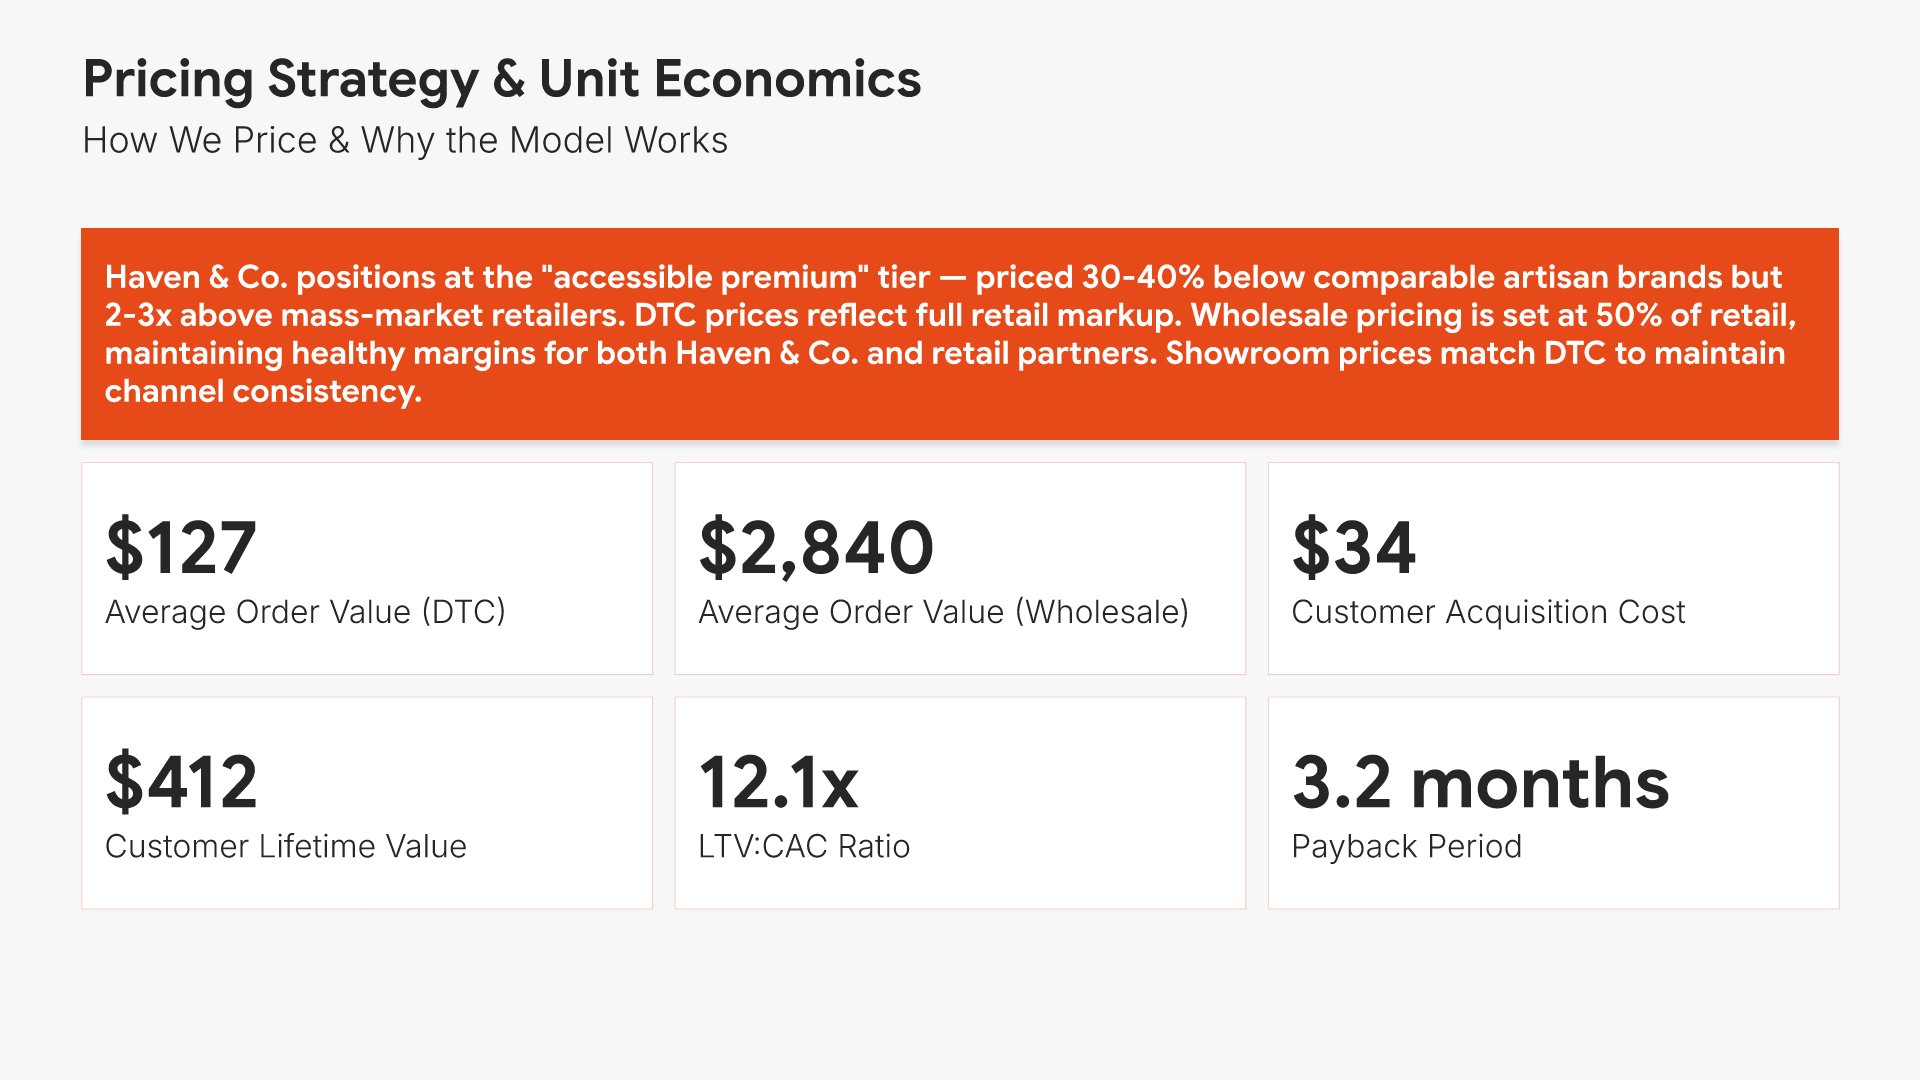Select the words "channel consistency." in the banner
This screenshot has height=1080, width=1920.
click(263, 391)
